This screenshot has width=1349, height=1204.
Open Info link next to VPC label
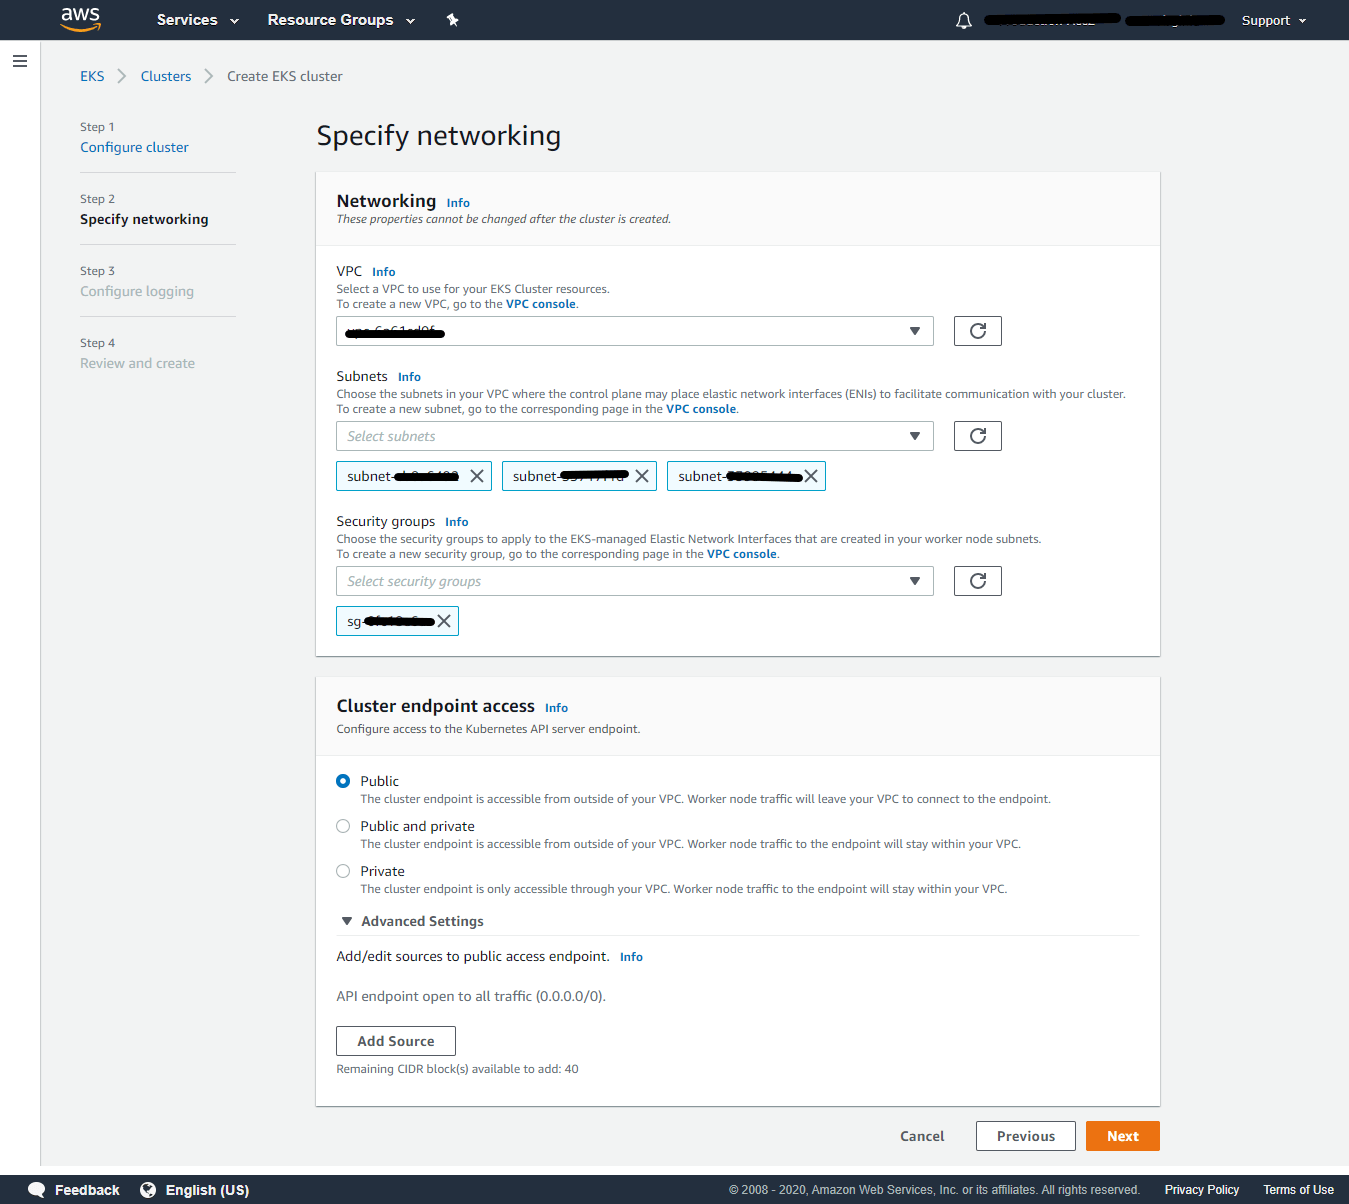coord(384,272)
